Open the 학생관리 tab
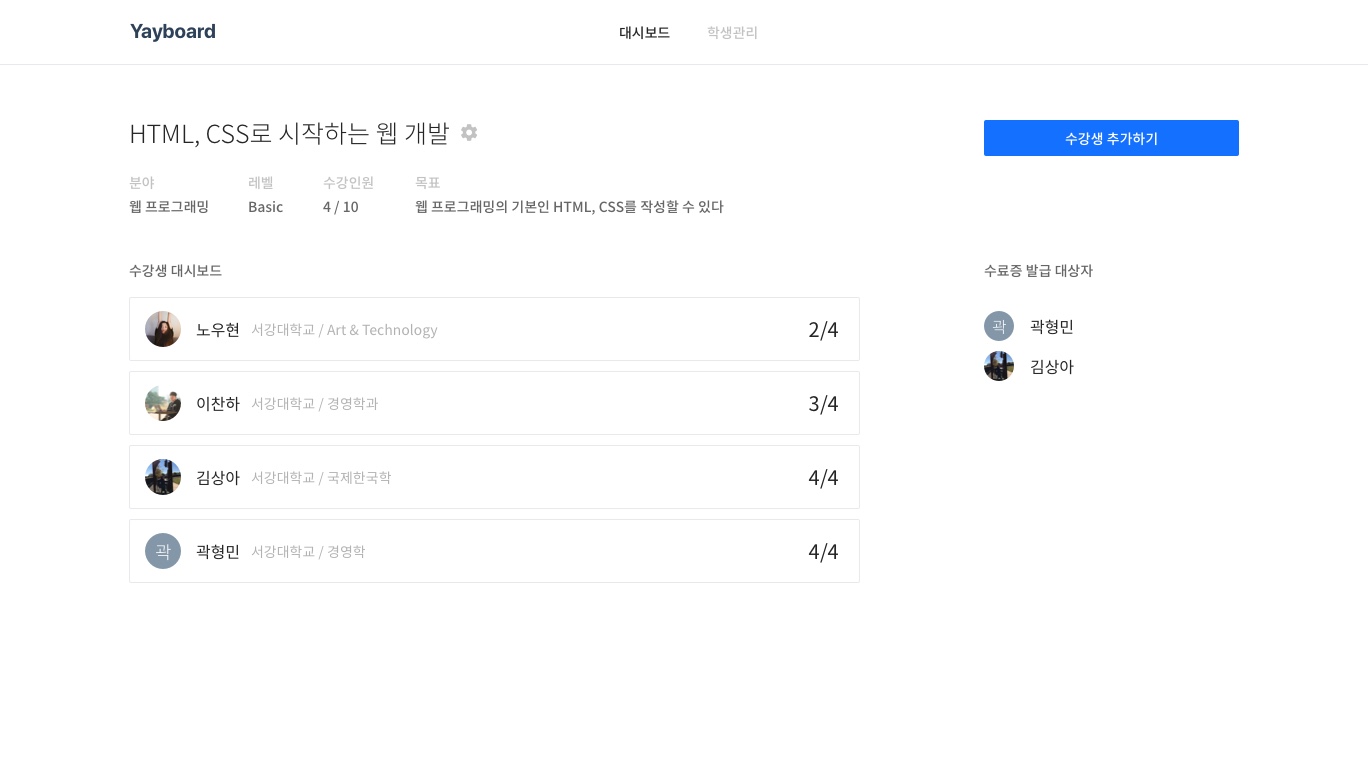The height and width of the screenshot is (768, 1368). coord(732,32)
